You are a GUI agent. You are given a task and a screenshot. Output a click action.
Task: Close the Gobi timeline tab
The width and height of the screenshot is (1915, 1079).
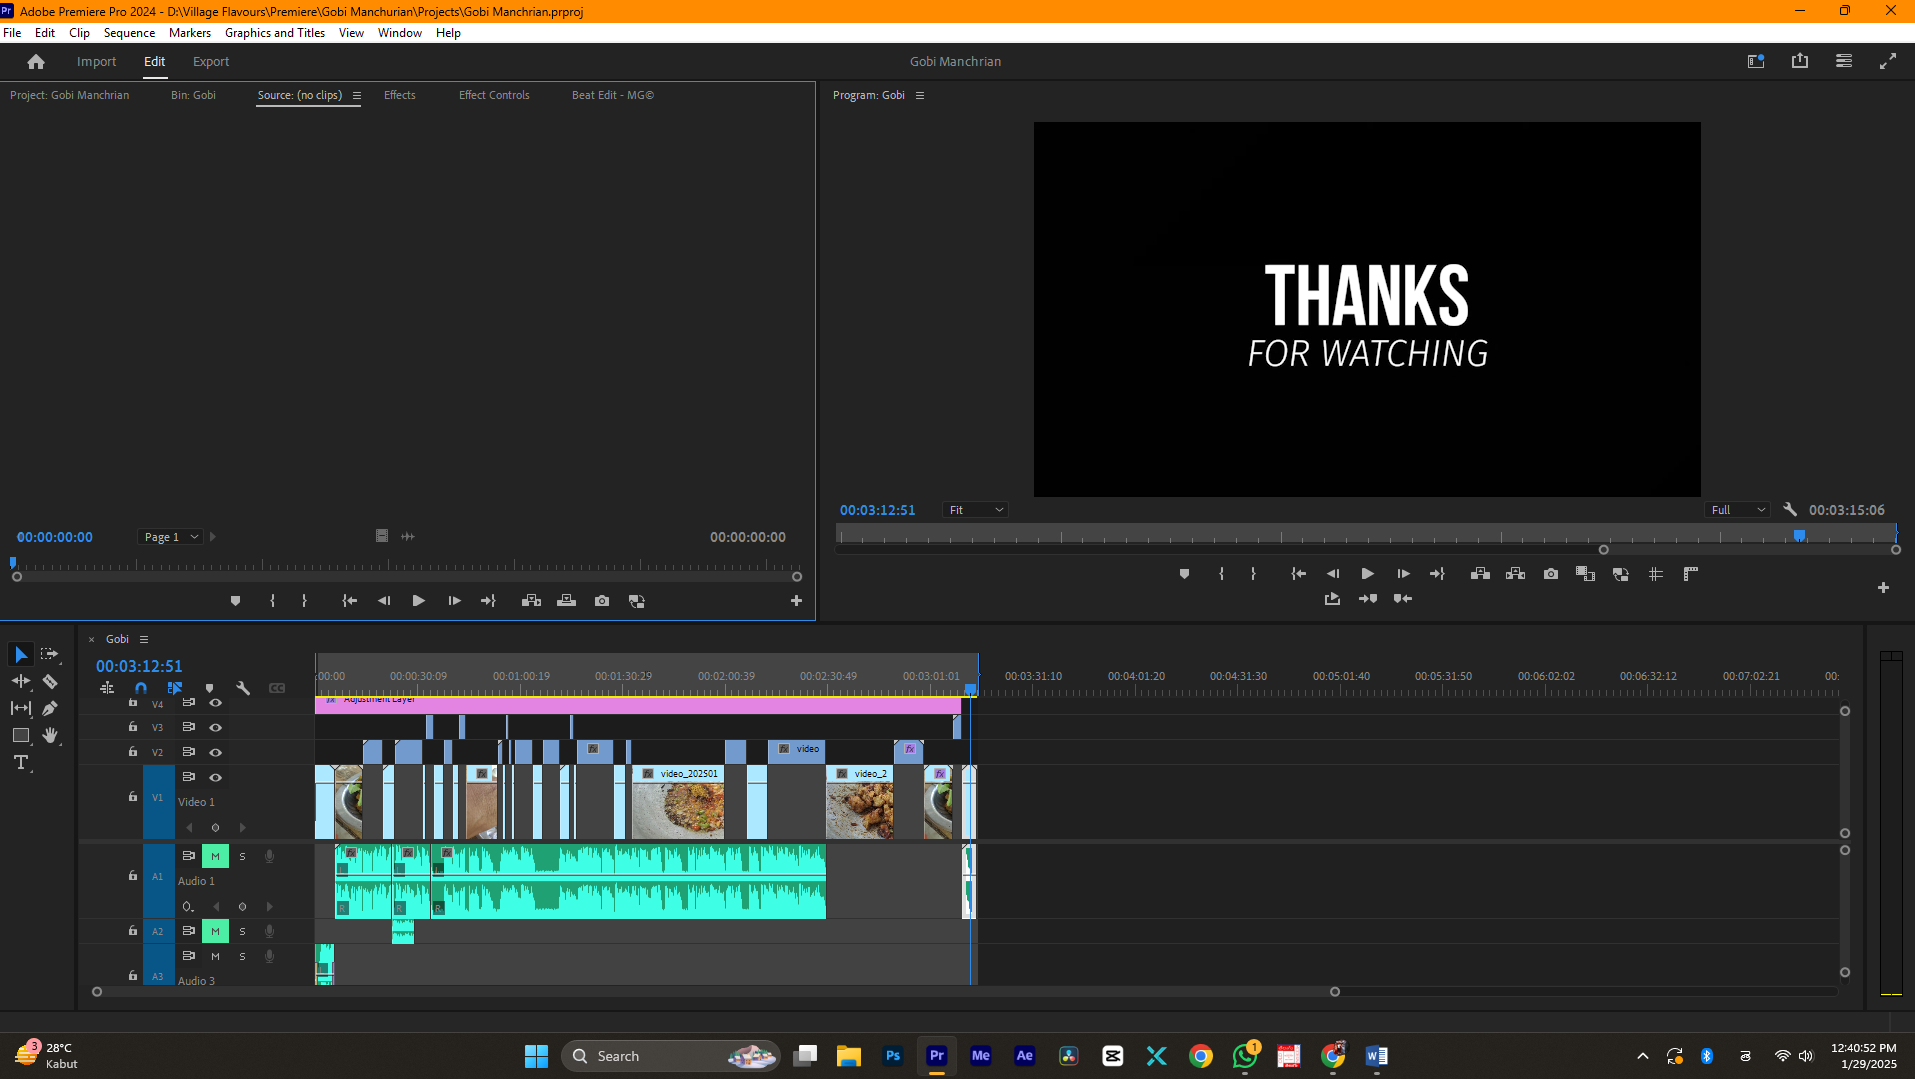coord(91,639)
